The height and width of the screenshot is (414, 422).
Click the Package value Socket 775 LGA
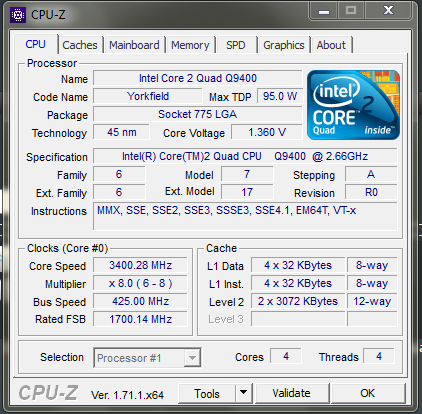(x=198, y=114)
